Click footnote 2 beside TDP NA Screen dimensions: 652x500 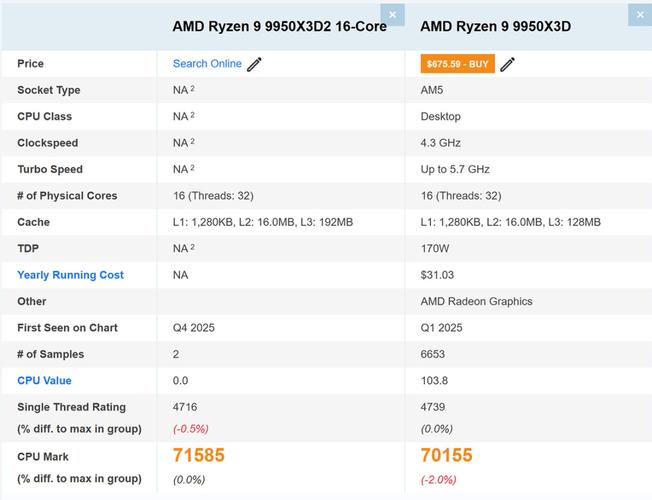coord(192,247)
